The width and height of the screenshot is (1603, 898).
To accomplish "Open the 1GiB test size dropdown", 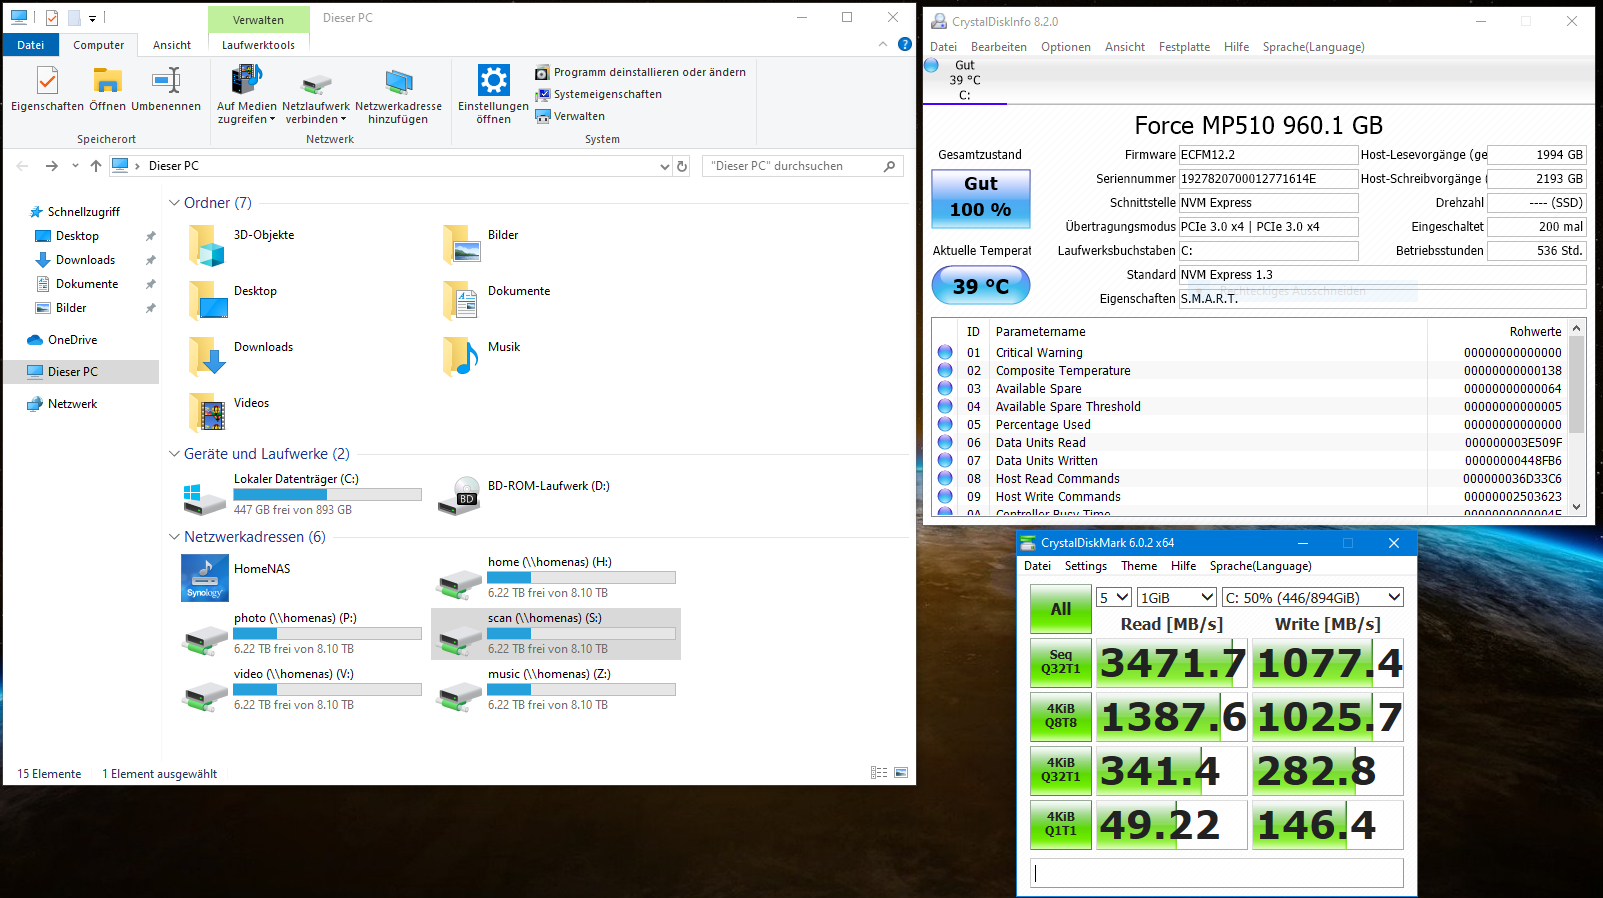I will [1177, 598].
